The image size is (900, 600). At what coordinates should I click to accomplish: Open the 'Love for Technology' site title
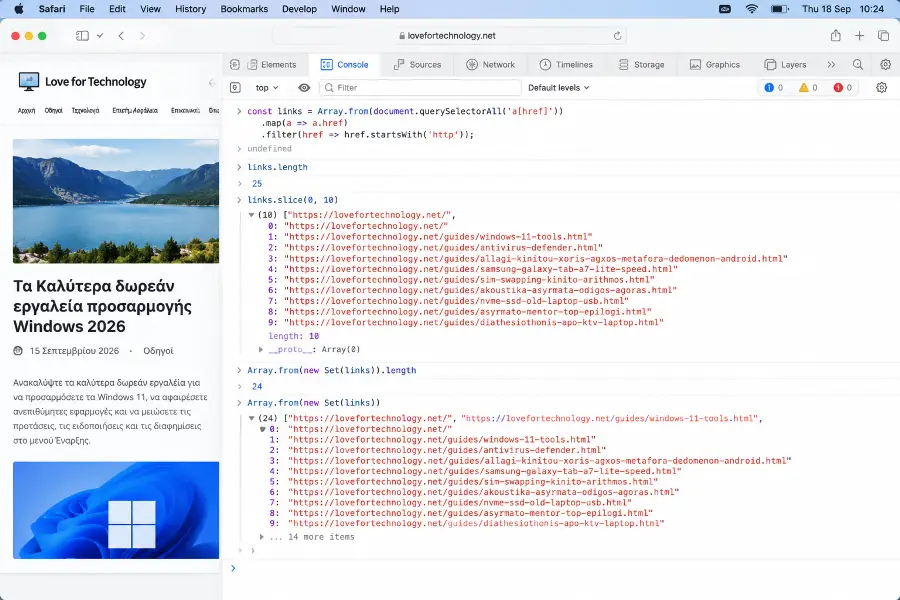point(96,82)
